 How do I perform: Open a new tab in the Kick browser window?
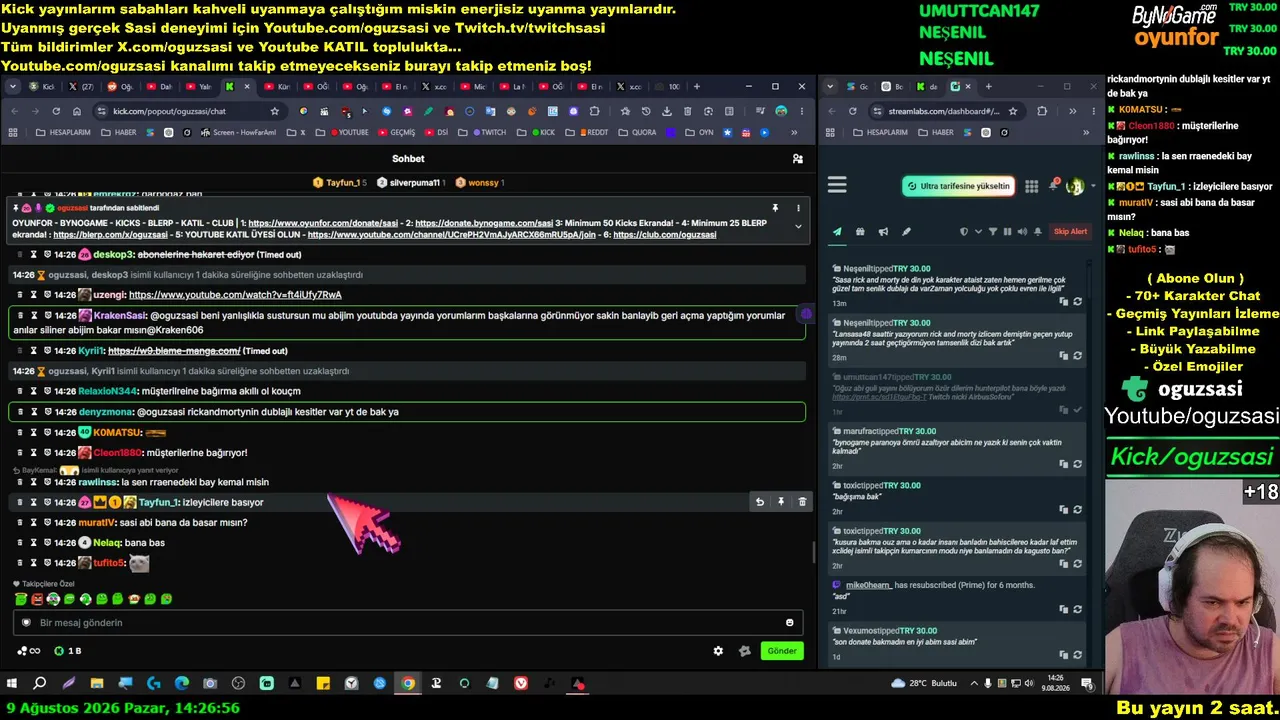696,87
